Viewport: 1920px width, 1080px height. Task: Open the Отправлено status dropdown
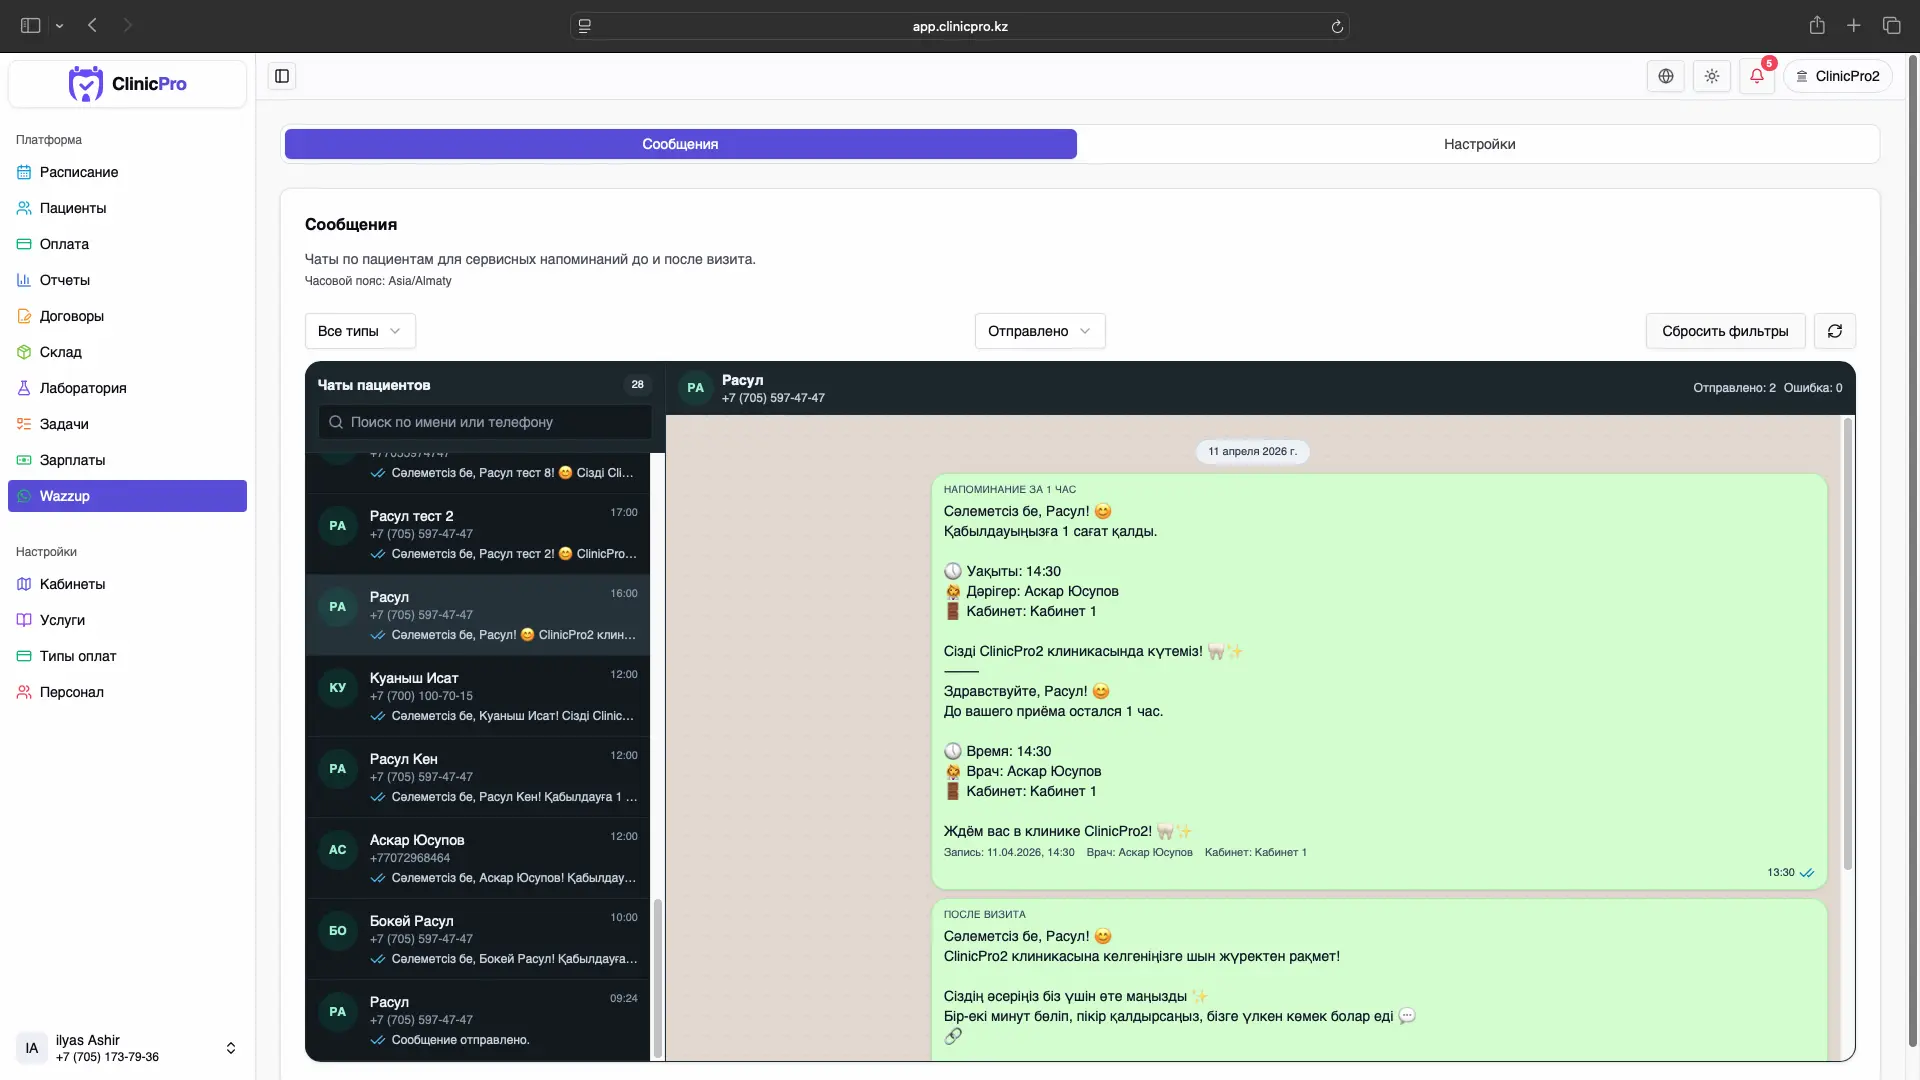tap(1040, 331)
